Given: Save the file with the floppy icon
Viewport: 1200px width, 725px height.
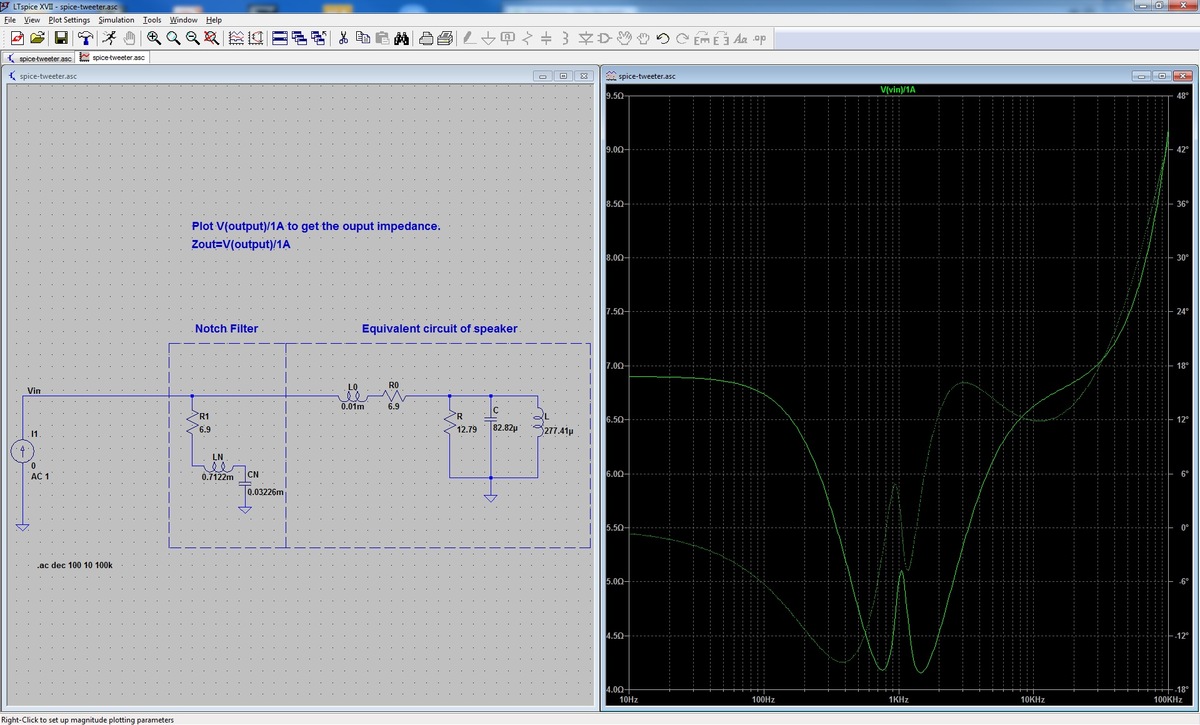Looking at the screenshot, I should 60,38.
